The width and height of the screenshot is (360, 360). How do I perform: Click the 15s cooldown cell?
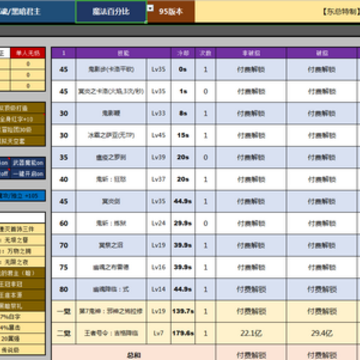click(183, 136)
